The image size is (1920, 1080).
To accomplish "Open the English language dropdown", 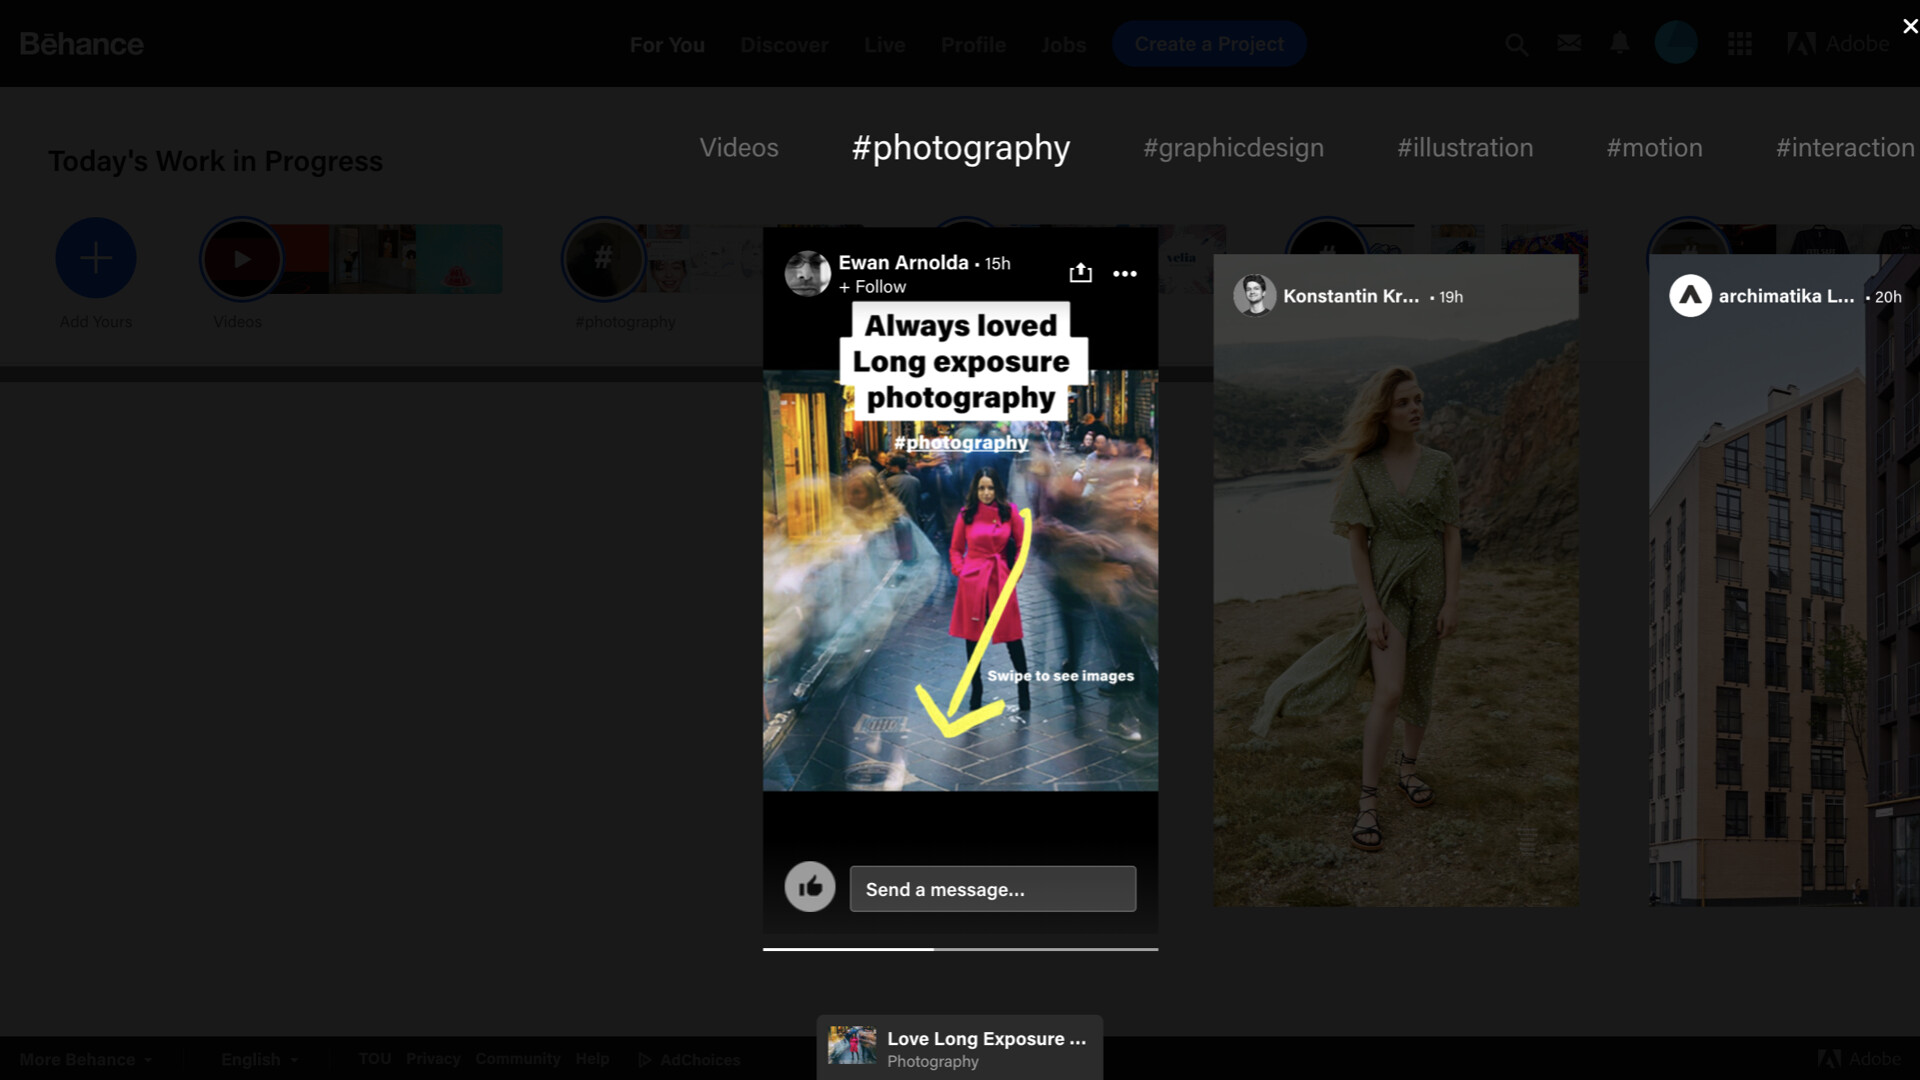I will 259,1059.
